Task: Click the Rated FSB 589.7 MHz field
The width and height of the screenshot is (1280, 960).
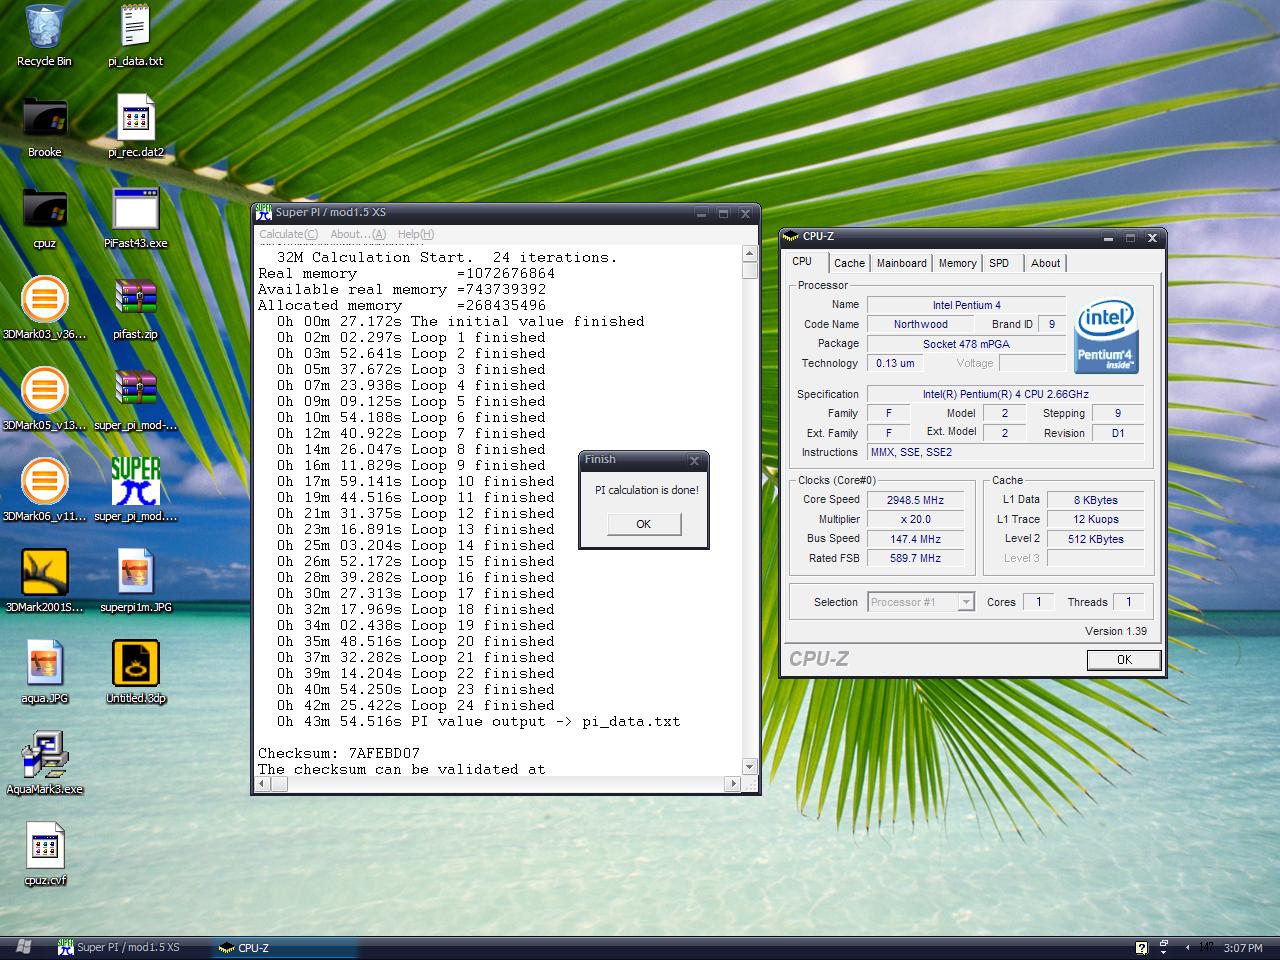Action: point(915,558)
